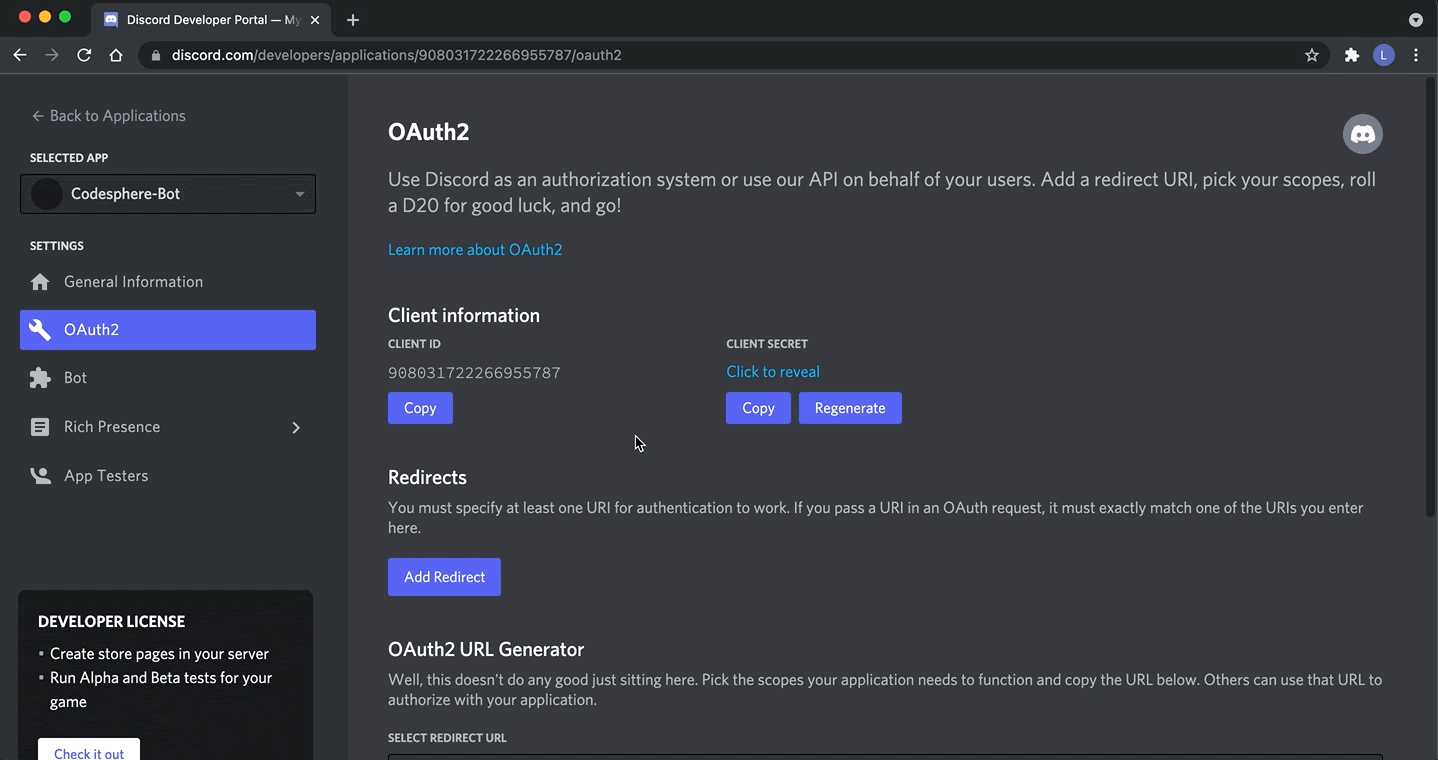Click the OAuth2 wrench icon in sidebar
Screen dimensions: 1438x760
[x=40, y=329]
